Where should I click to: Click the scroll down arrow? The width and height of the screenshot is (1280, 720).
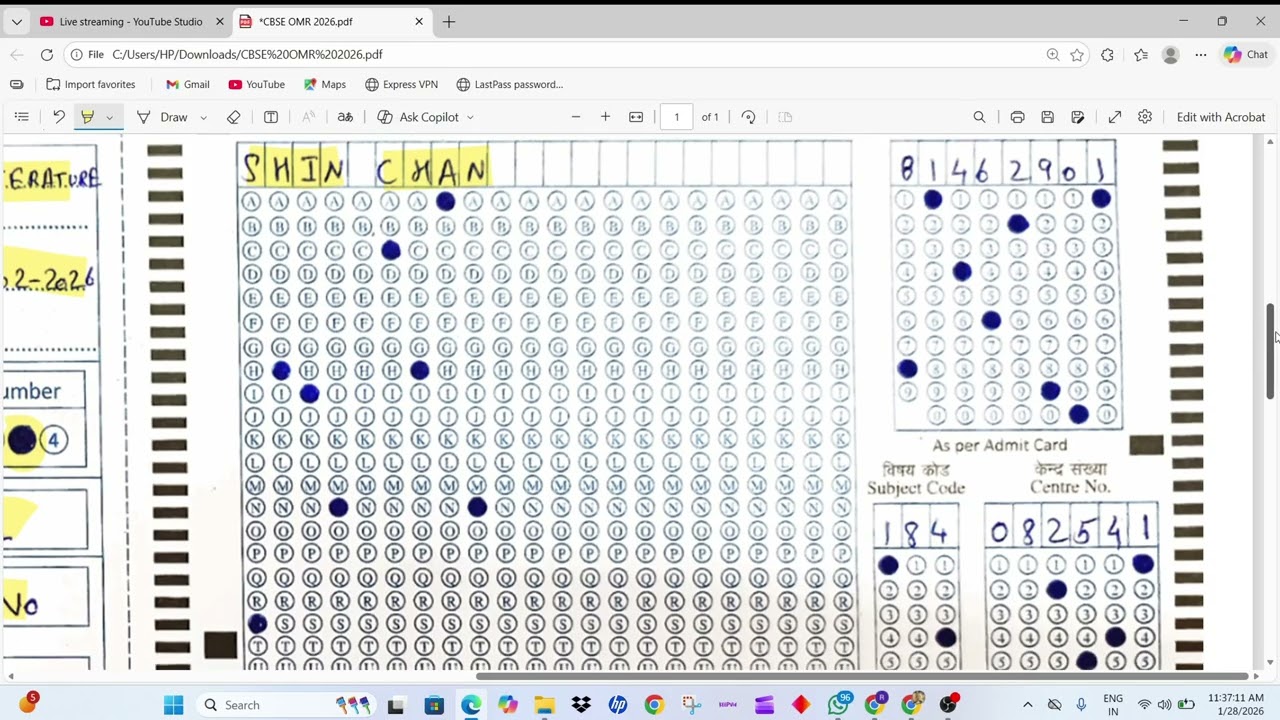pyautogui.click(x=1270, y=662)
